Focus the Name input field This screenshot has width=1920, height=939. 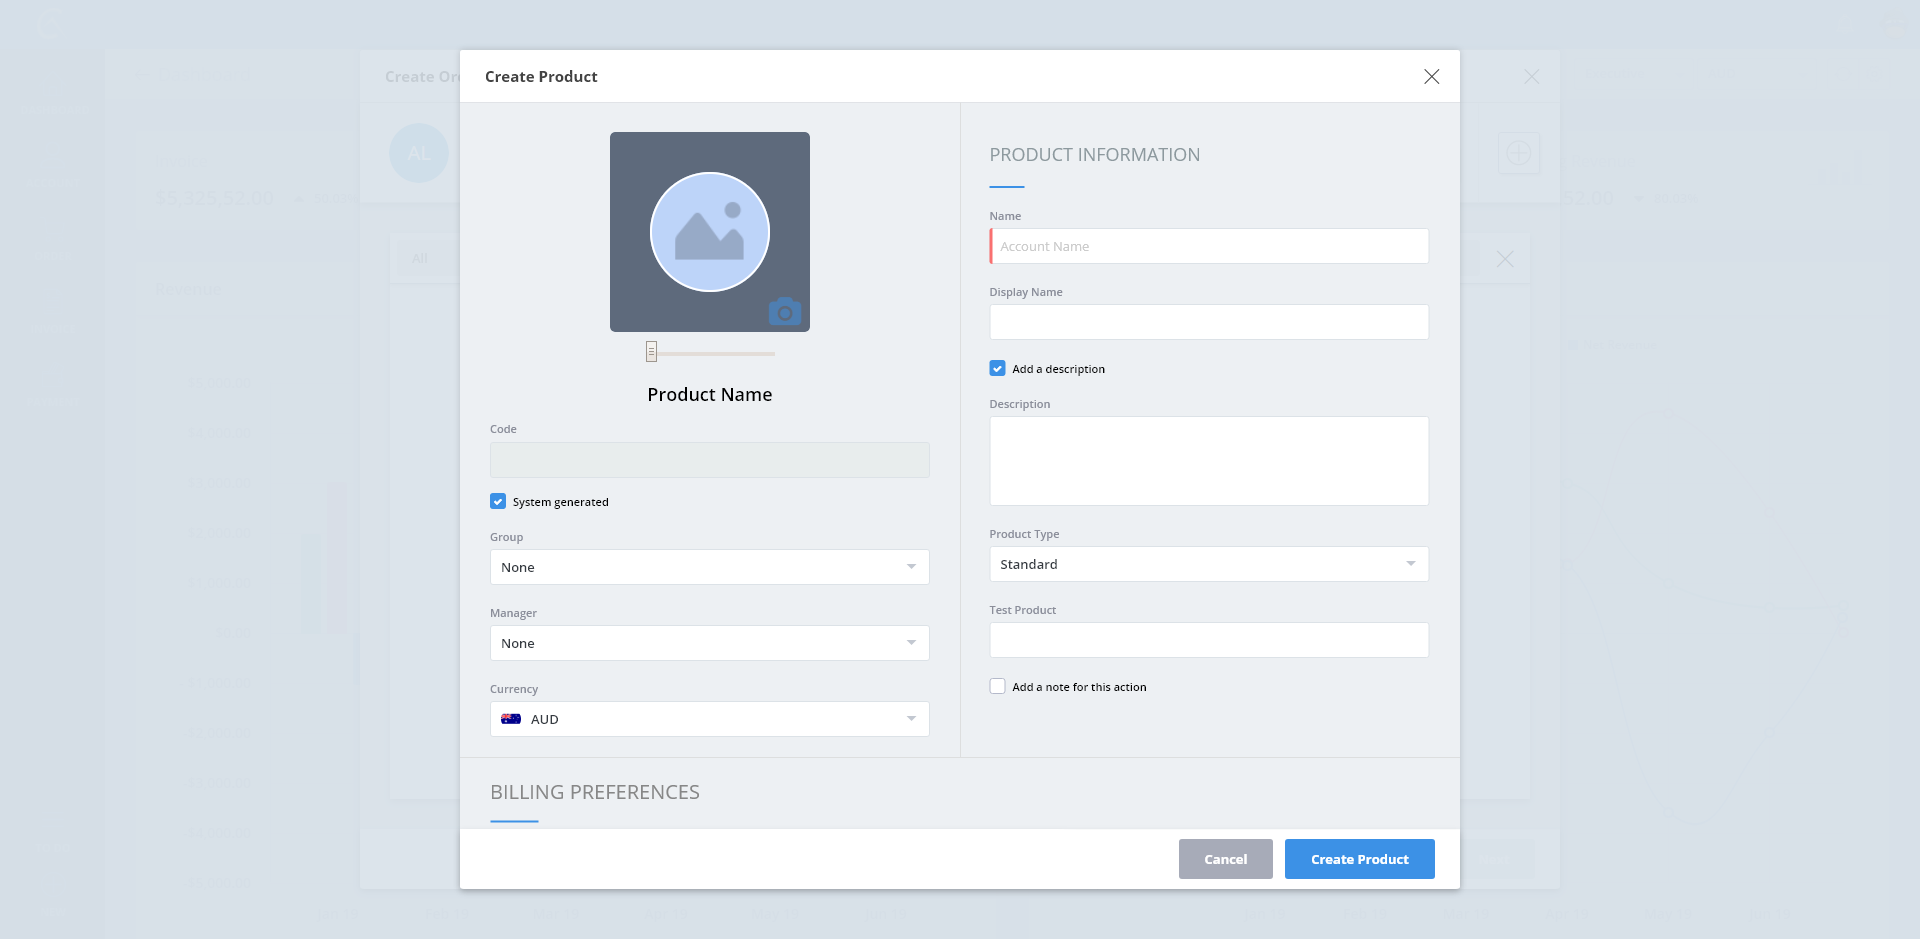coord(1208,246)
